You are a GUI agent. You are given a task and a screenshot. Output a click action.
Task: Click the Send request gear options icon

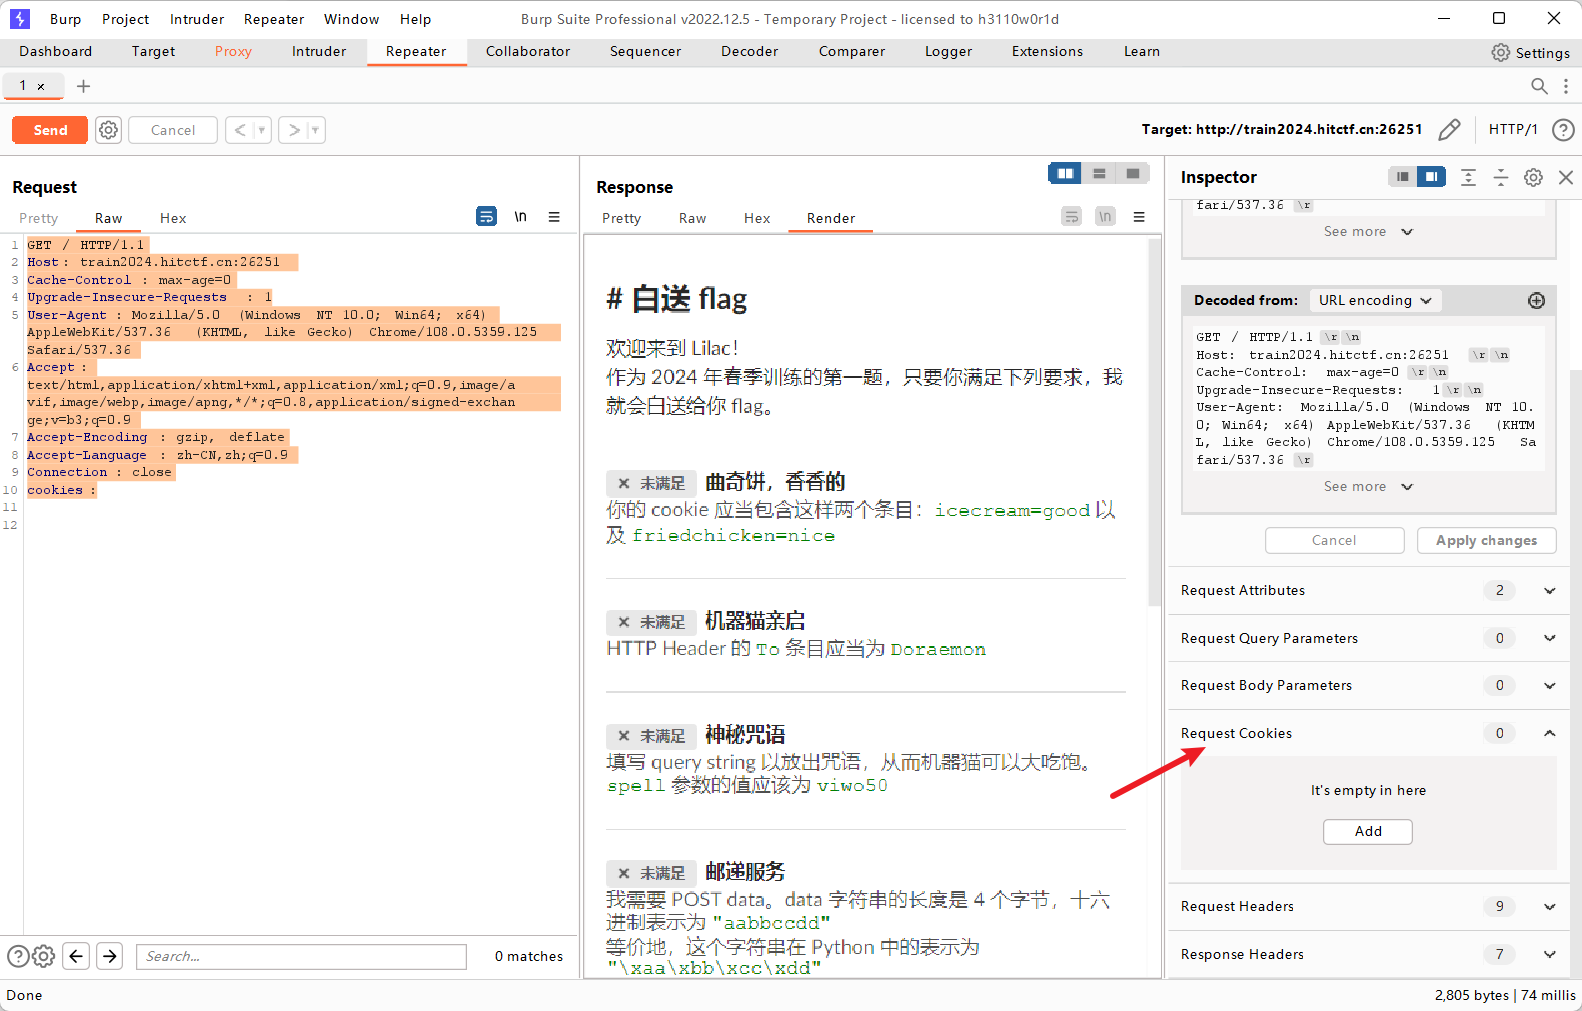[108, 130]
